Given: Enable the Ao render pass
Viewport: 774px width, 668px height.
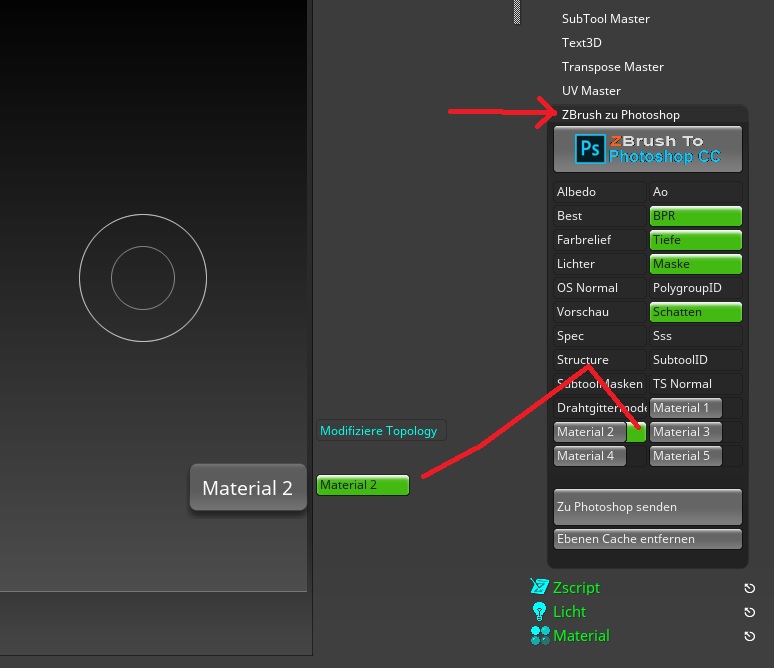Looking at the screenshot, I should click(x=696, y=192).
